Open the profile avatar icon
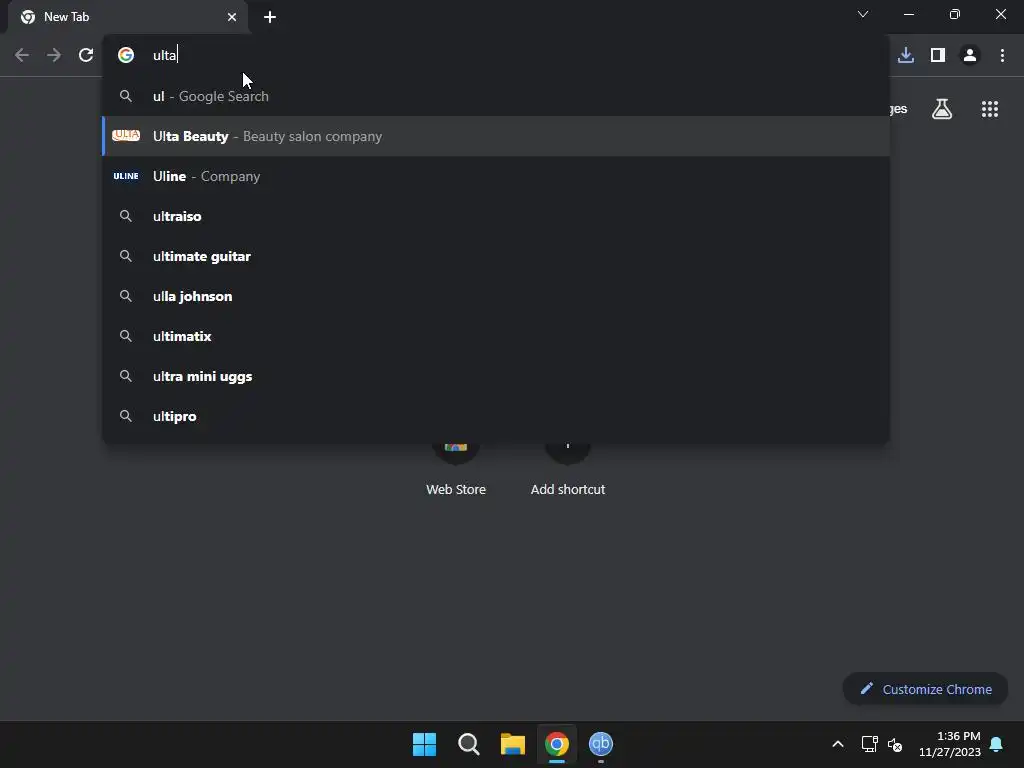This screenshot has width=1024, height=768. pyautogui.click(x=970, y=56)
